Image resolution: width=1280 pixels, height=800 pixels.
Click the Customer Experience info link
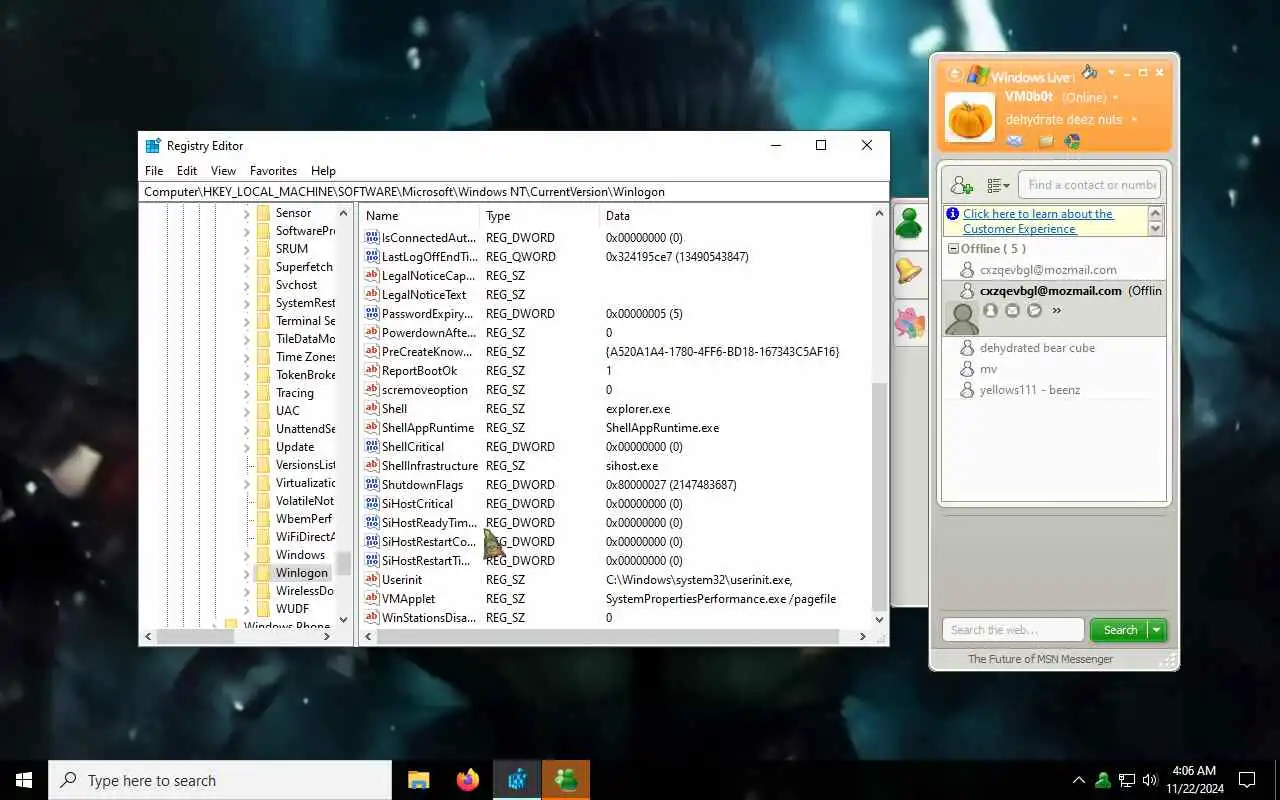(x=1037, y=221)
